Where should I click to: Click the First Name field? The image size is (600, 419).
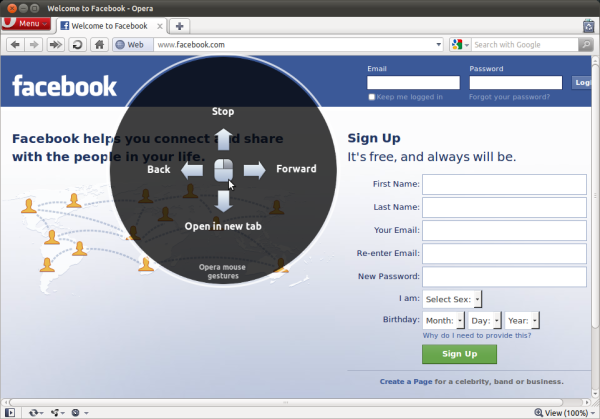[504, 184]
